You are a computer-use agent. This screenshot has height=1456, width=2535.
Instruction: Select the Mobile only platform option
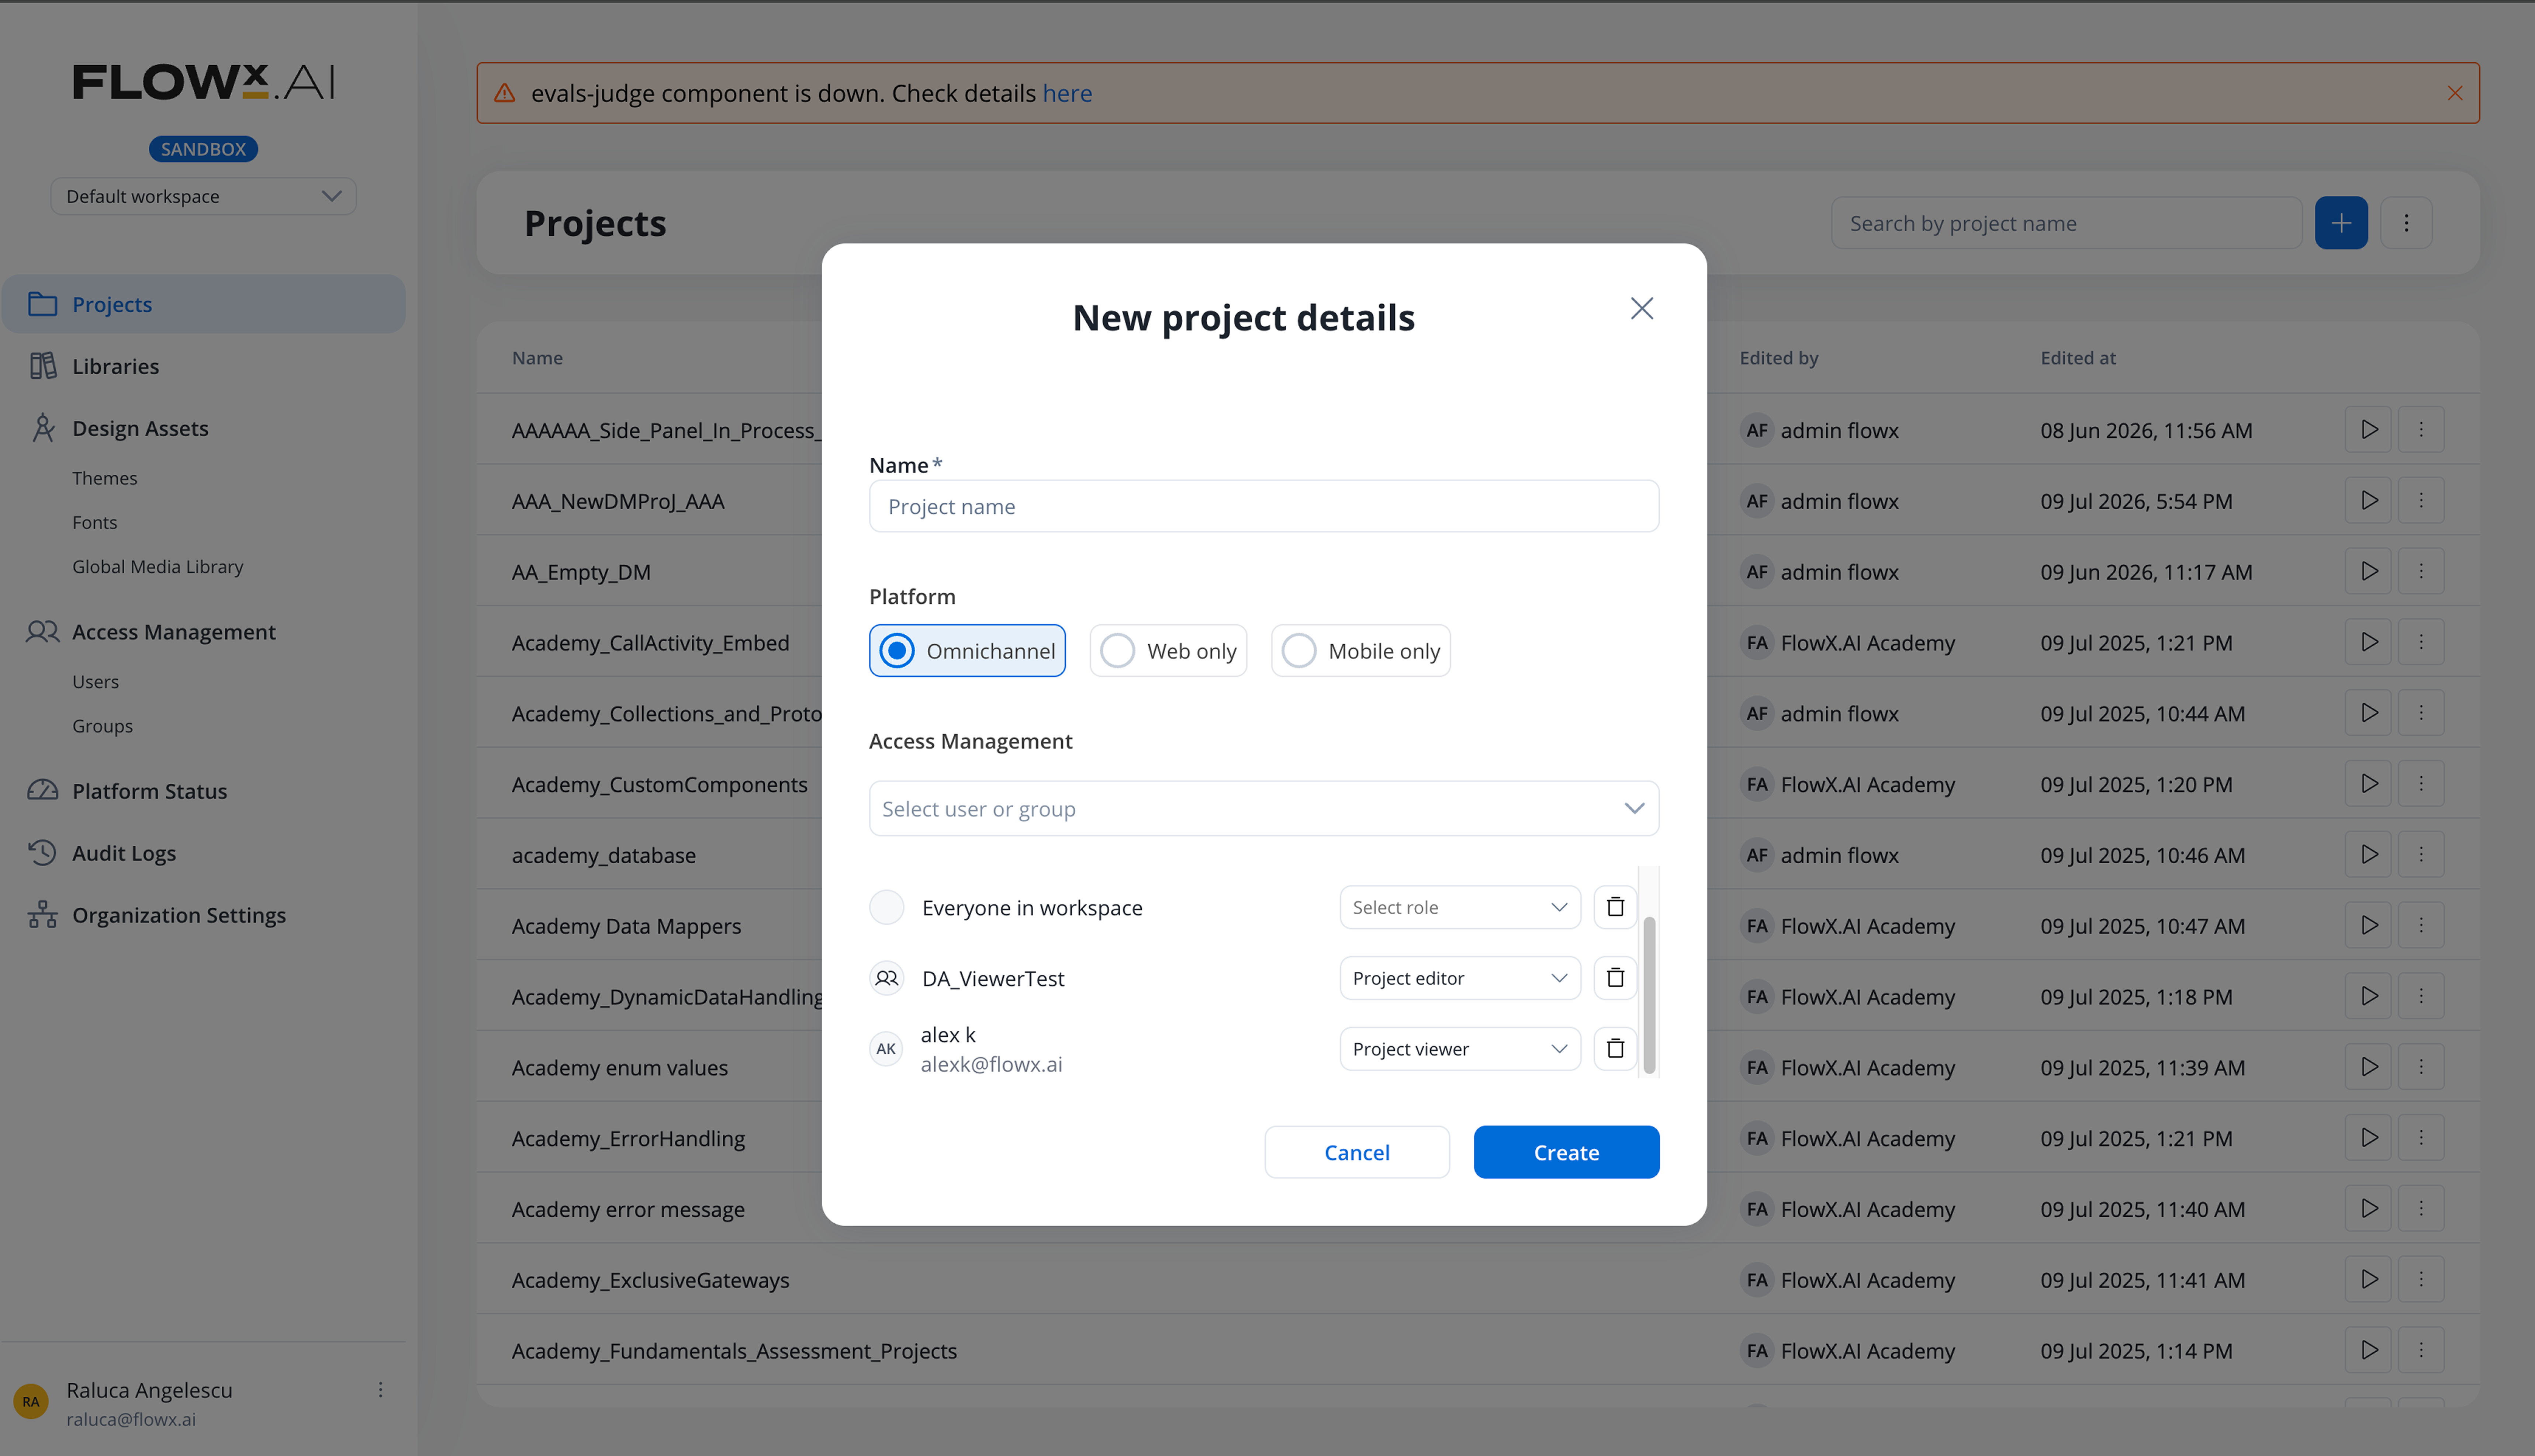(x=1360, y=651)
